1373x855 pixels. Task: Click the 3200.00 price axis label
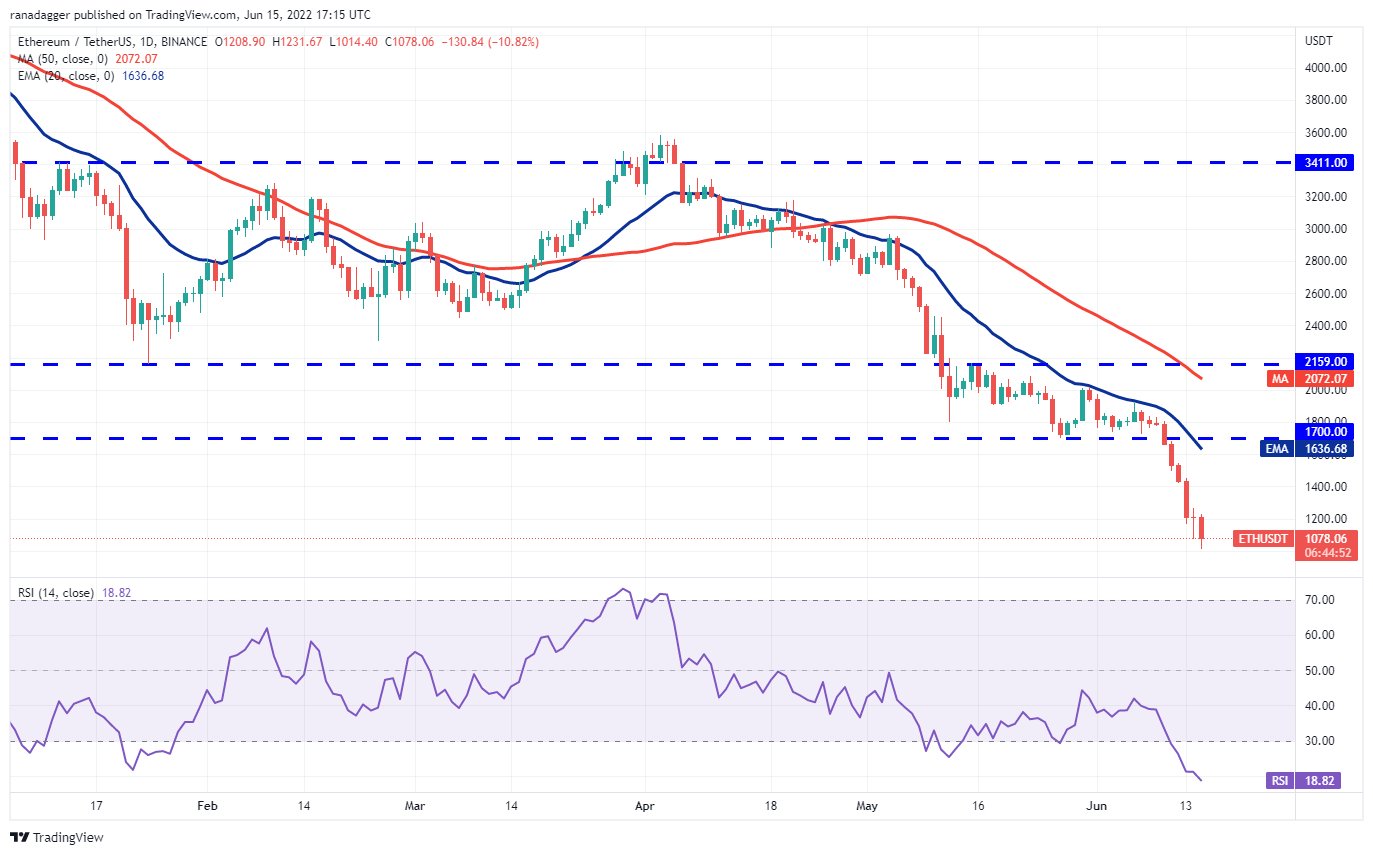[x=1325, y=196]
